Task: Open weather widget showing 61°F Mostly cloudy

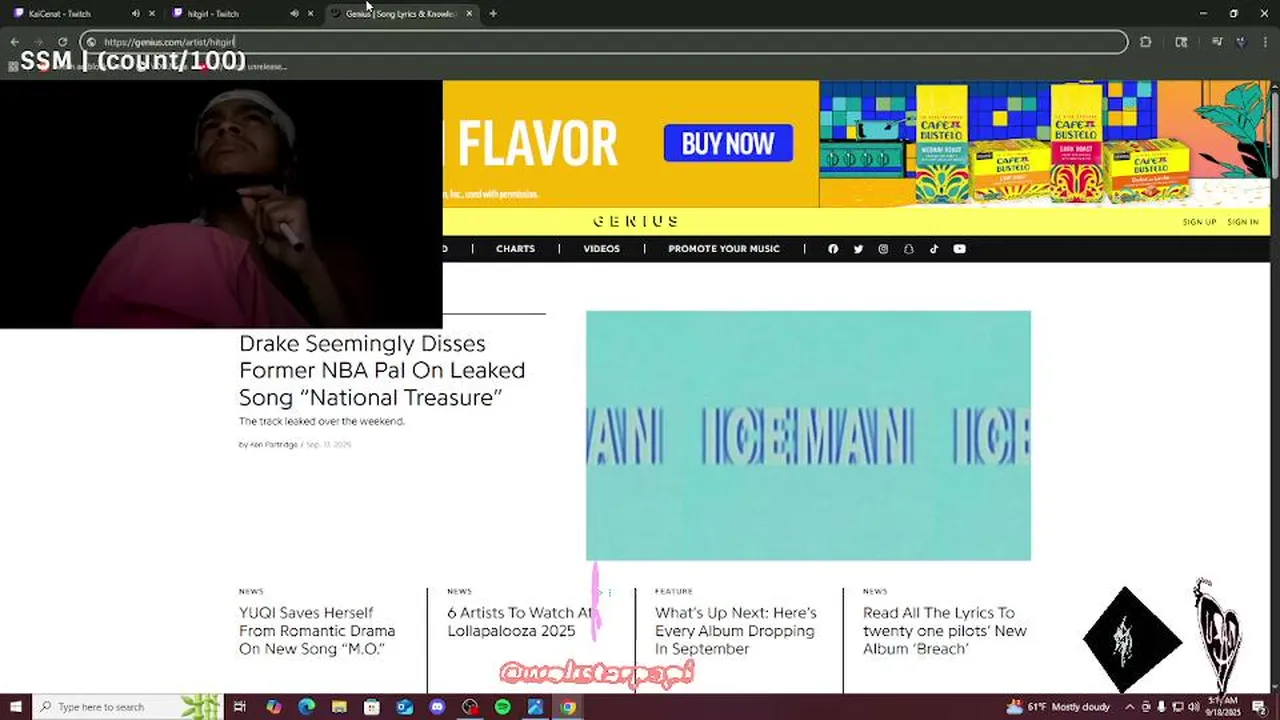Action: [x=1058, y=707]
